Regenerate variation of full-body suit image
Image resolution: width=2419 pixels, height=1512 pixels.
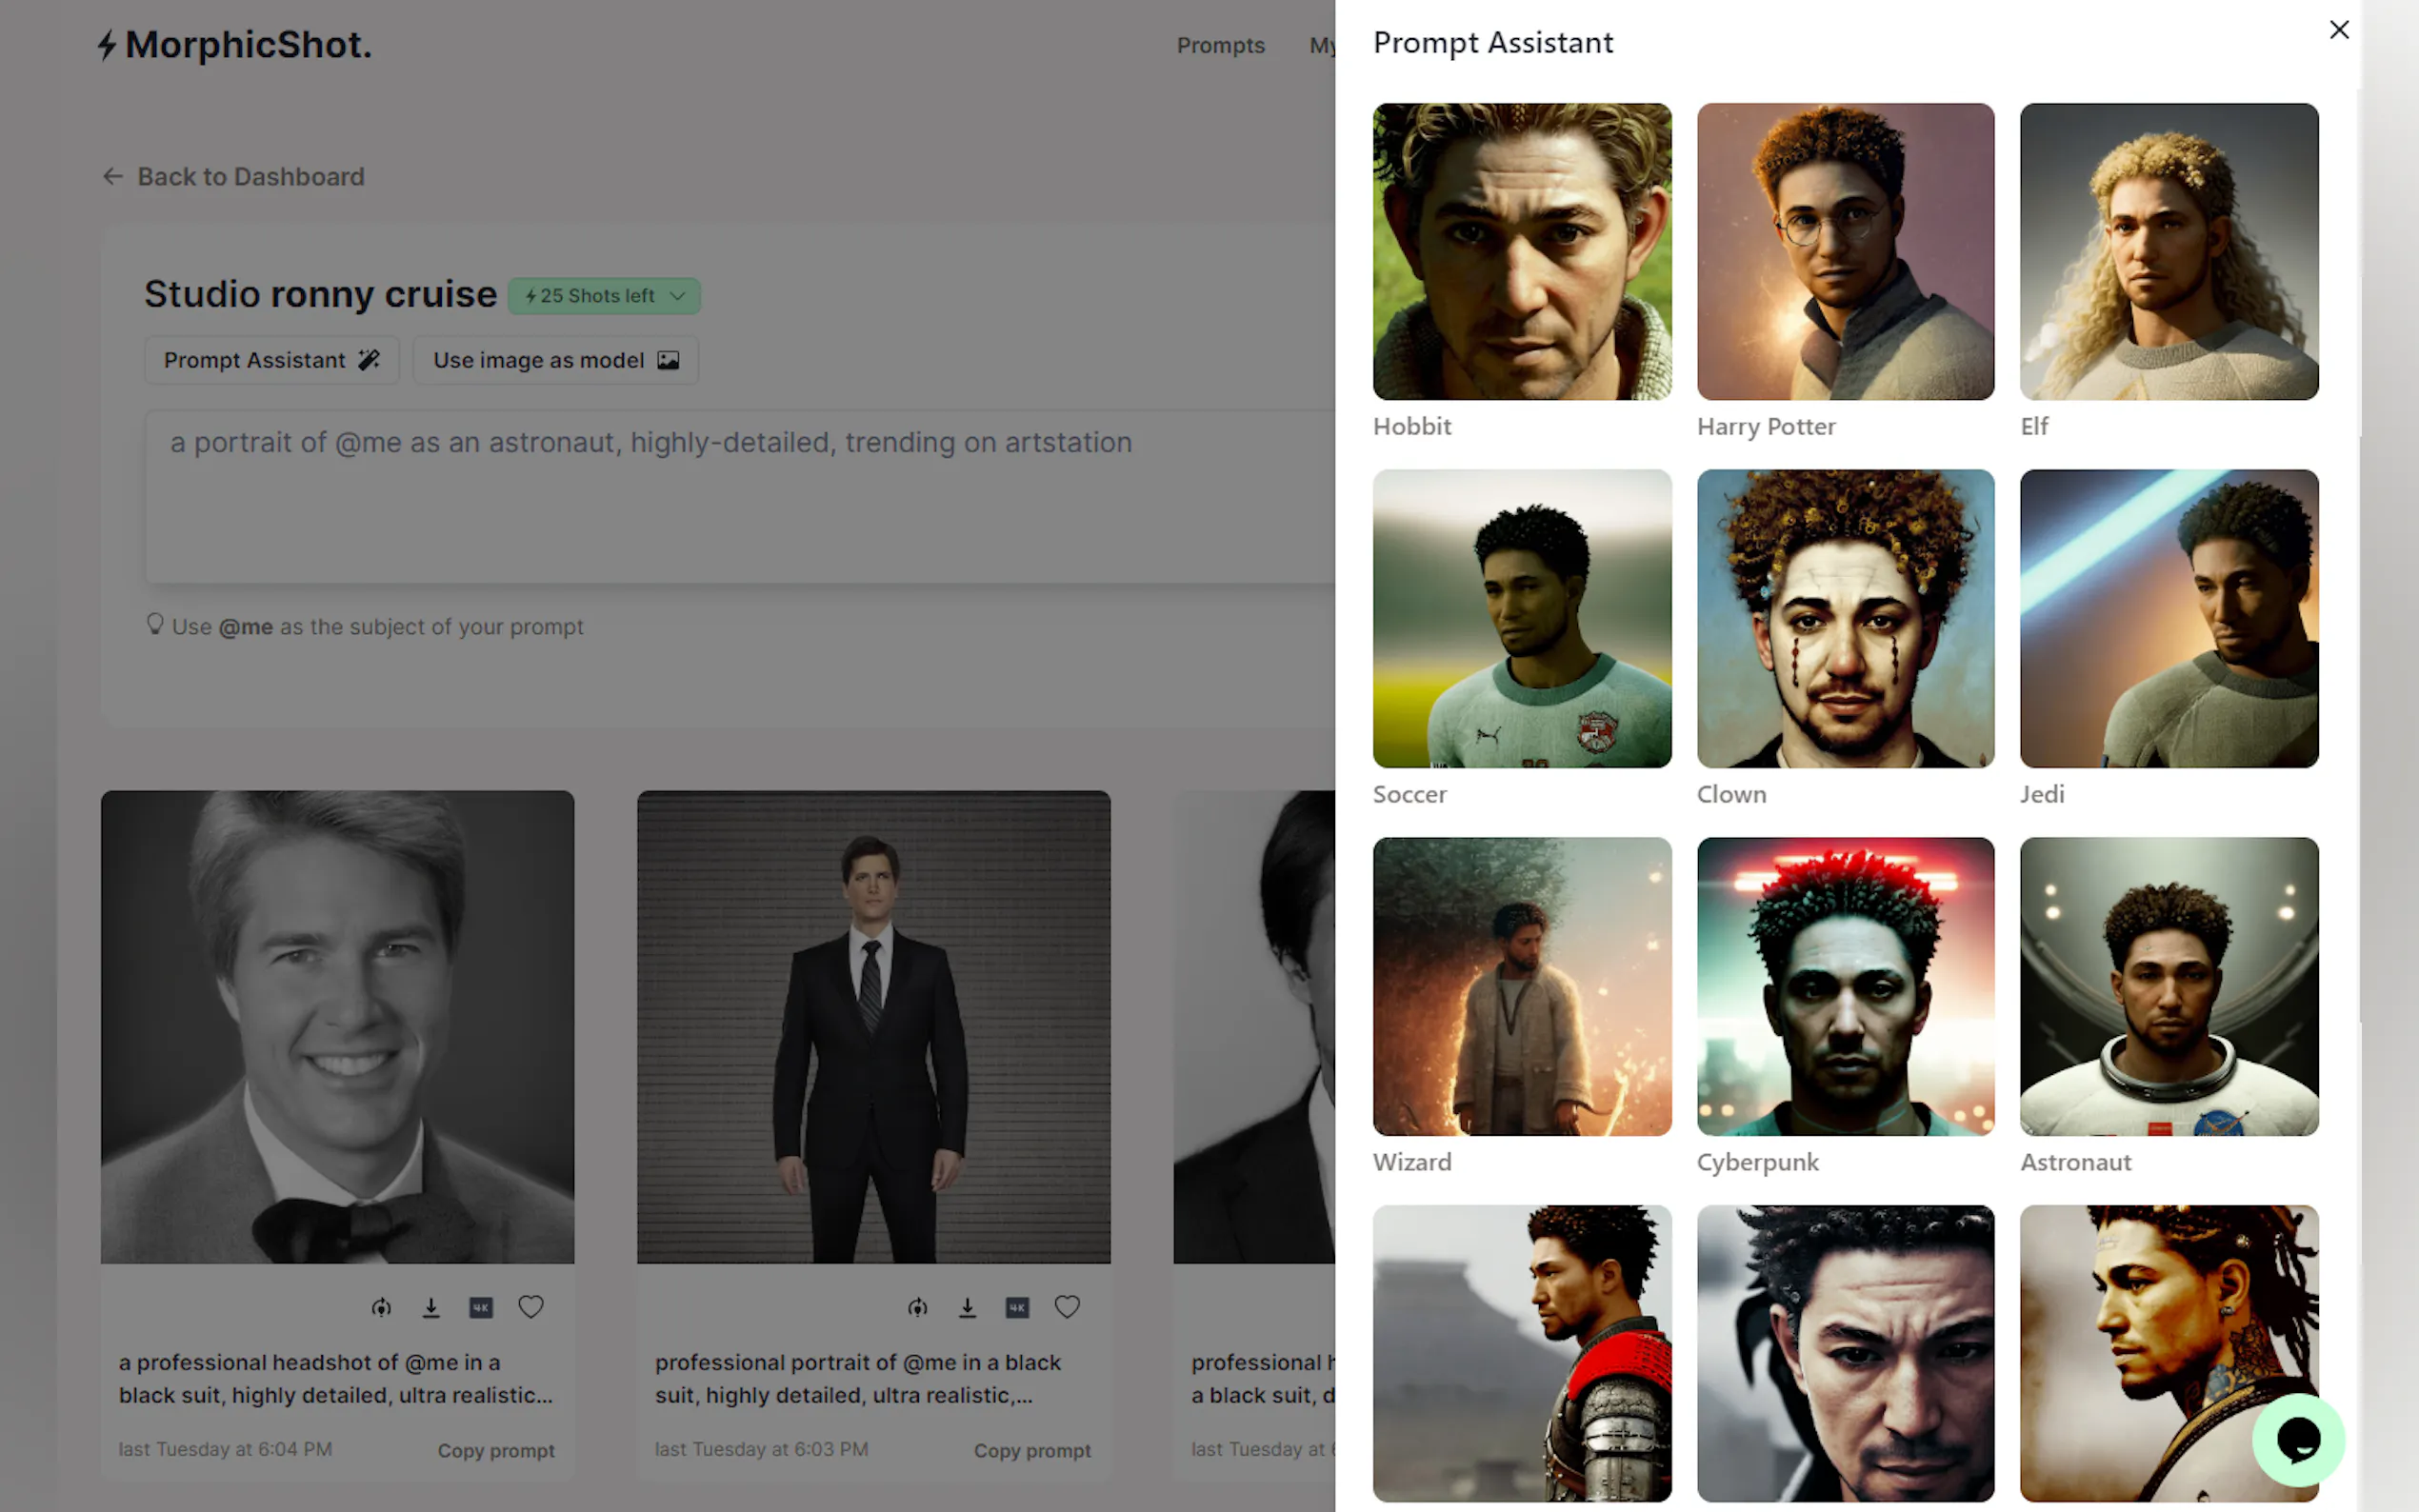click(x=917, y=1307)
